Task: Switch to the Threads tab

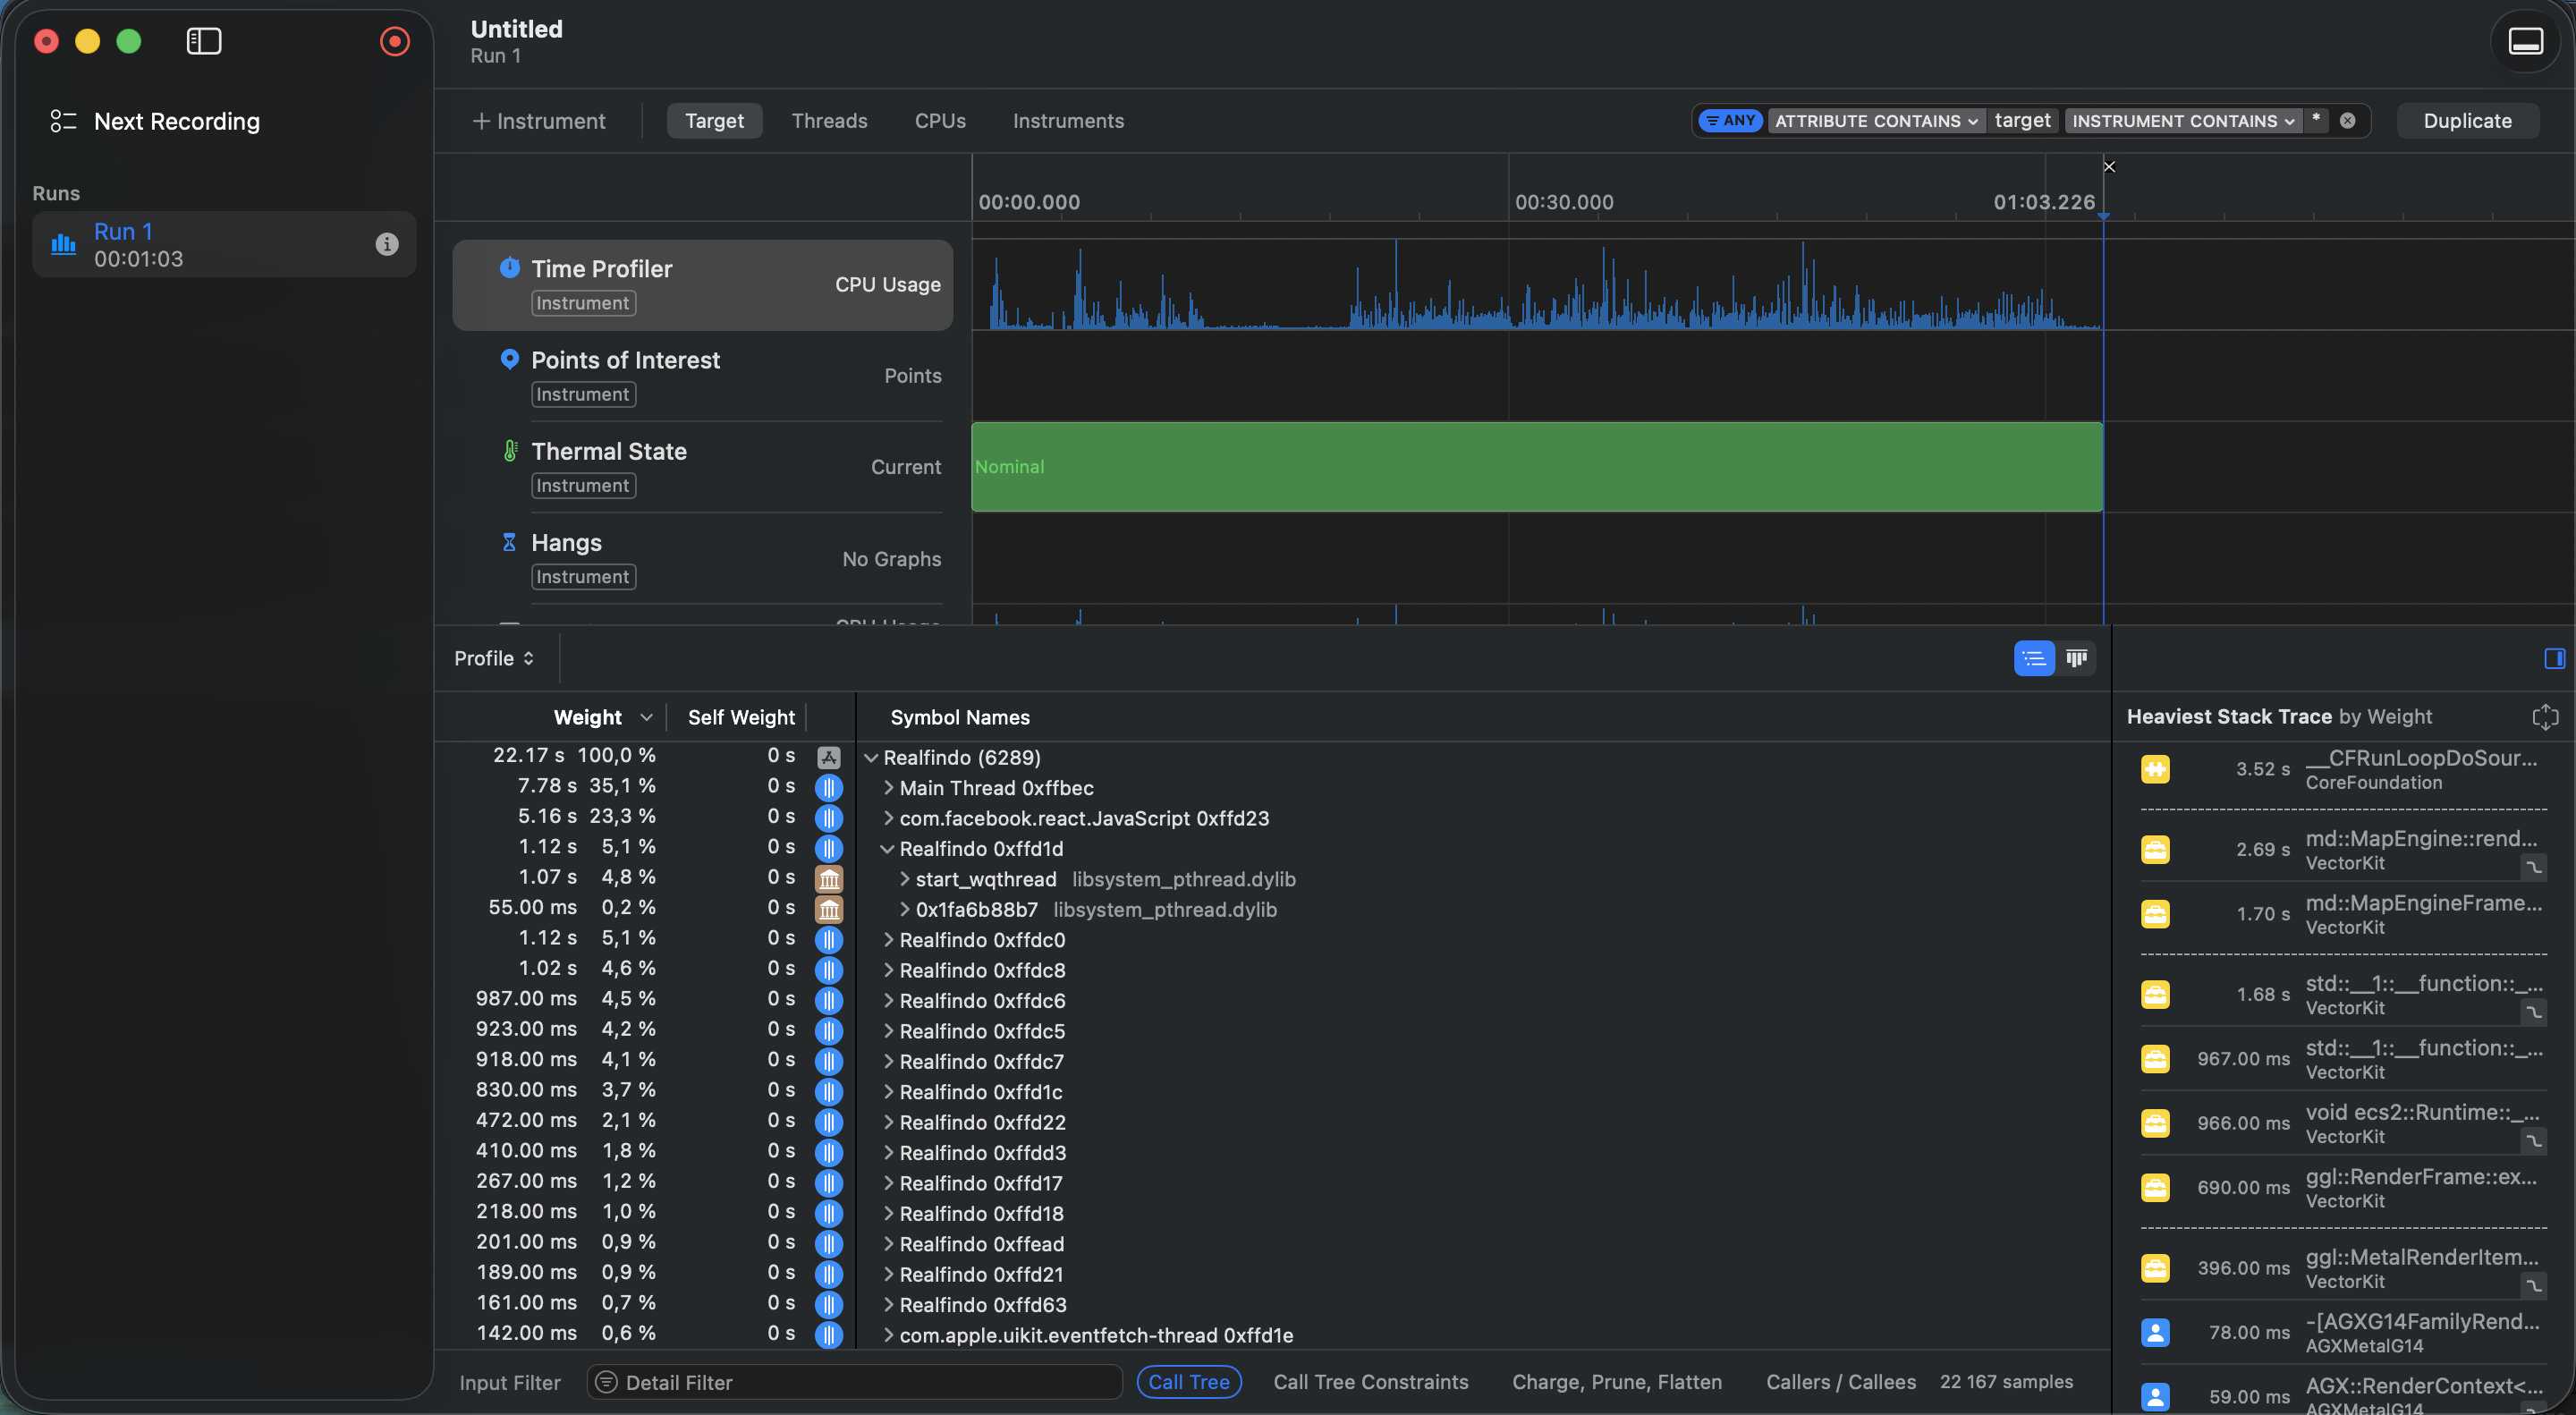Action: [x=829, y=121]
